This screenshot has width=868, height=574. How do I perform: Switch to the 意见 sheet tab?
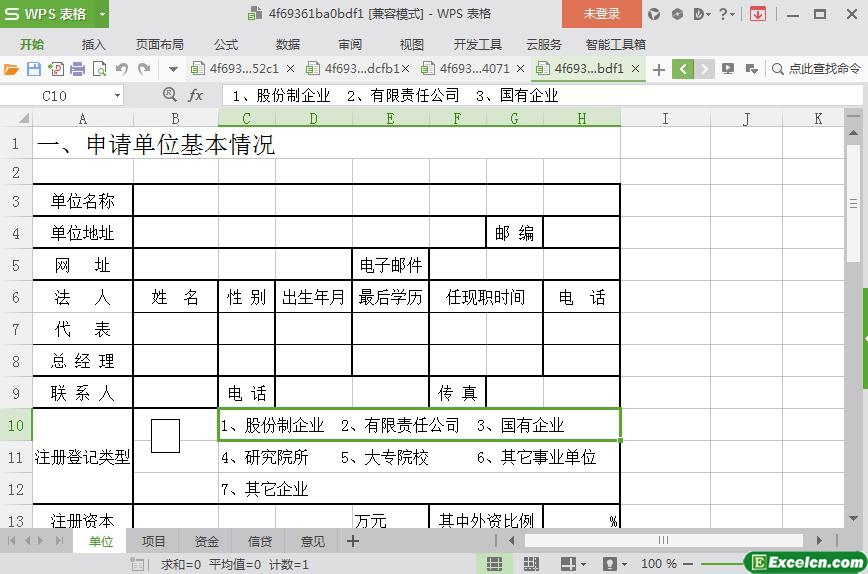pos(313,541)
